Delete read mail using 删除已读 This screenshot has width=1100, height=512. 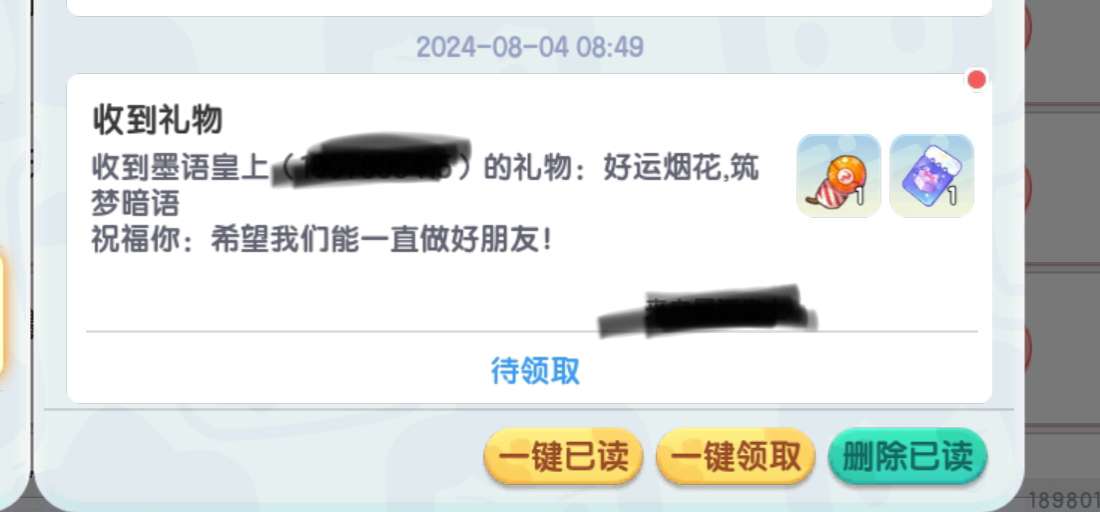click(908, 457)
